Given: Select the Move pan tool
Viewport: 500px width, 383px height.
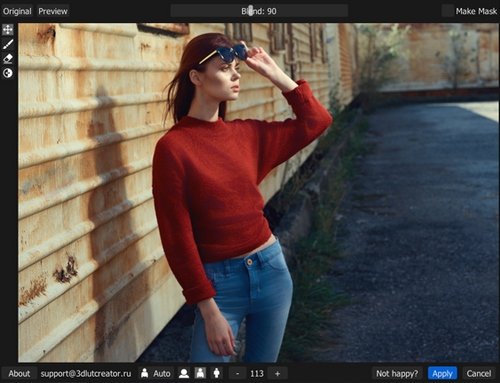Looking at the screenshot, I should click(8, 30).
